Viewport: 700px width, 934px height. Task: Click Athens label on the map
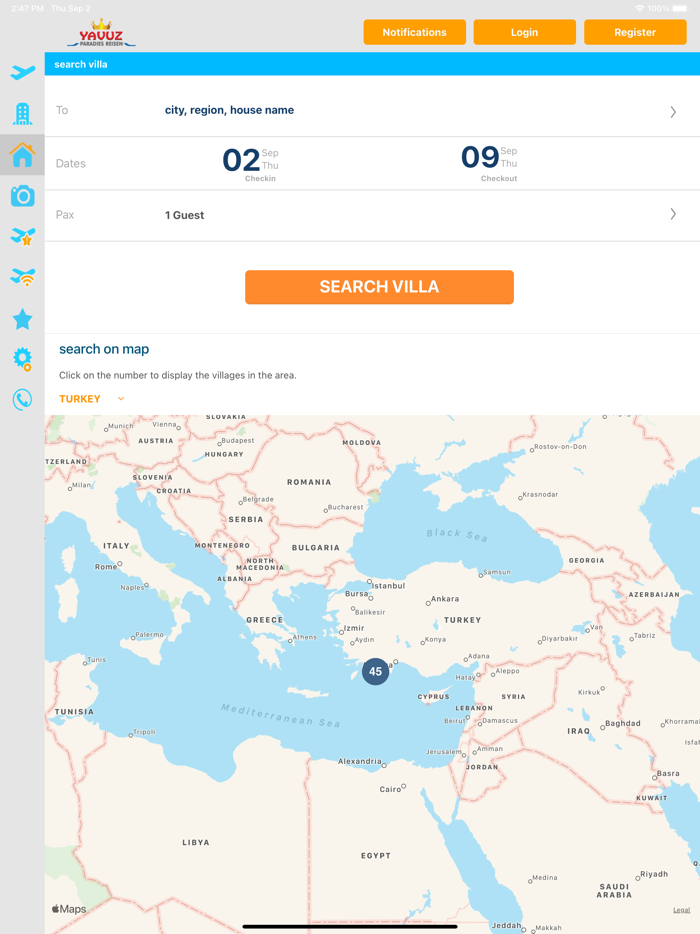click(x=304, y=637)
